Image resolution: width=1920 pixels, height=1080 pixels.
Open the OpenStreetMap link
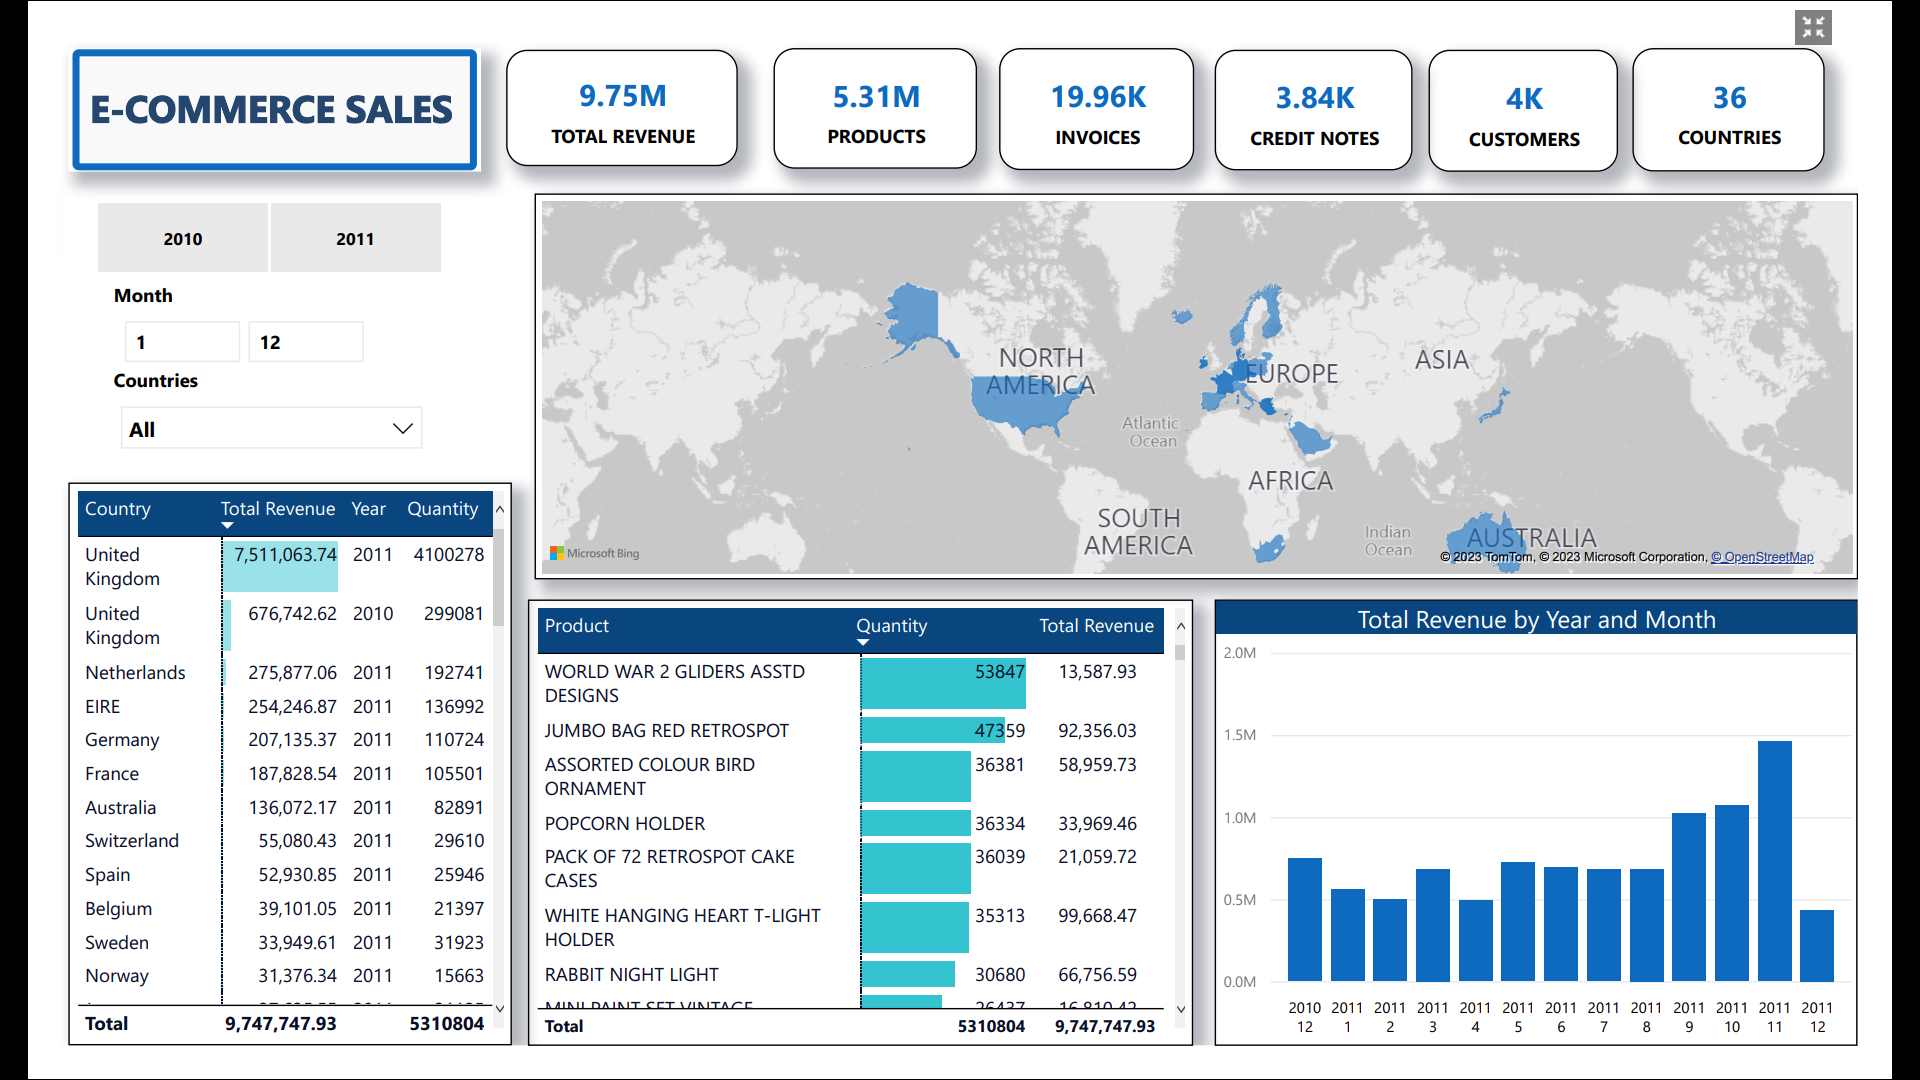click(1761, 557)
